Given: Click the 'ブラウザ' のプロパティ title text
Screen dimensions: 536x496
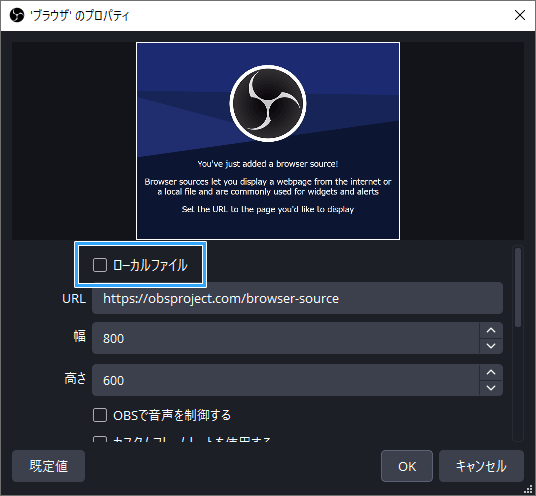Looking at the screenshot, I should coord(79,15).
